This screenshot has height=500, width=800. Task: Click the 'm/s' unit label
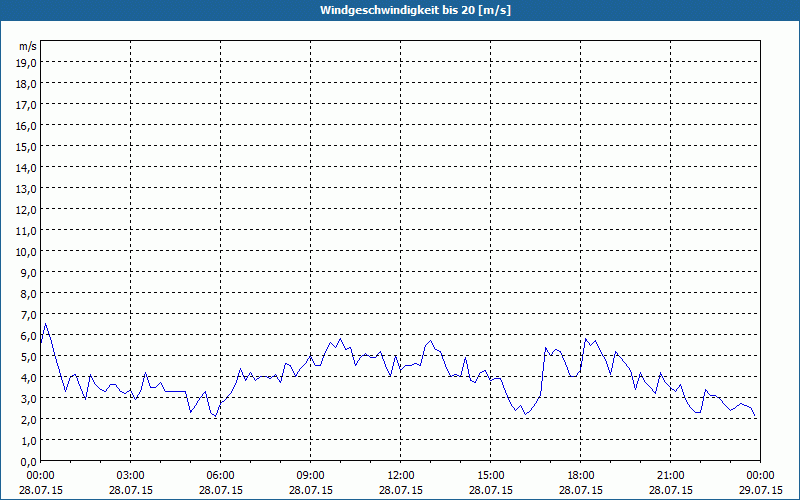click(x=28, y=46)
